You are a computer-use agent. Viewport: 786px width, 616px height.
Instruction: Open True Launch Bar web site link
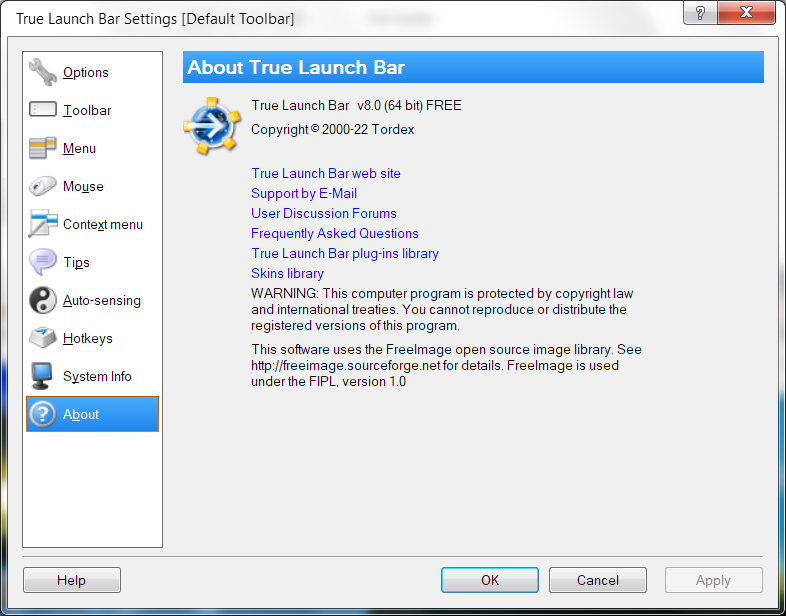pyautogui.click(x=326, y=173)
